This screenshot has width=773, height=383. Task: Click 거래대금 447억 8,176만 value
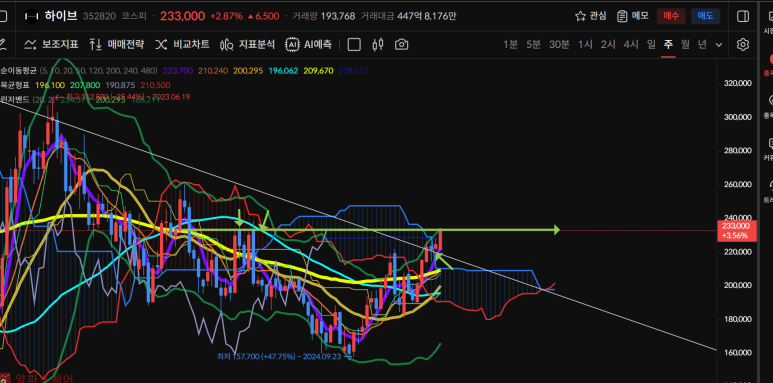point(426,16)
